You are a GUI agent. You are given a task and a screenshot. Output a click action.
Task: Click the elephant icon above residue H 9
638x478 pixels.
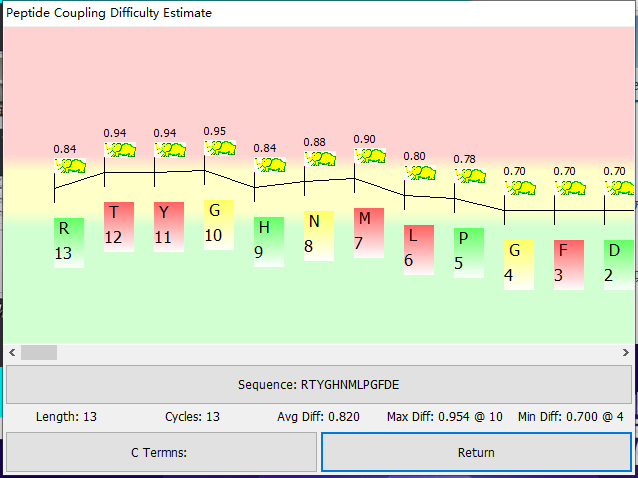pyautogui.click(x=270, y=165)
